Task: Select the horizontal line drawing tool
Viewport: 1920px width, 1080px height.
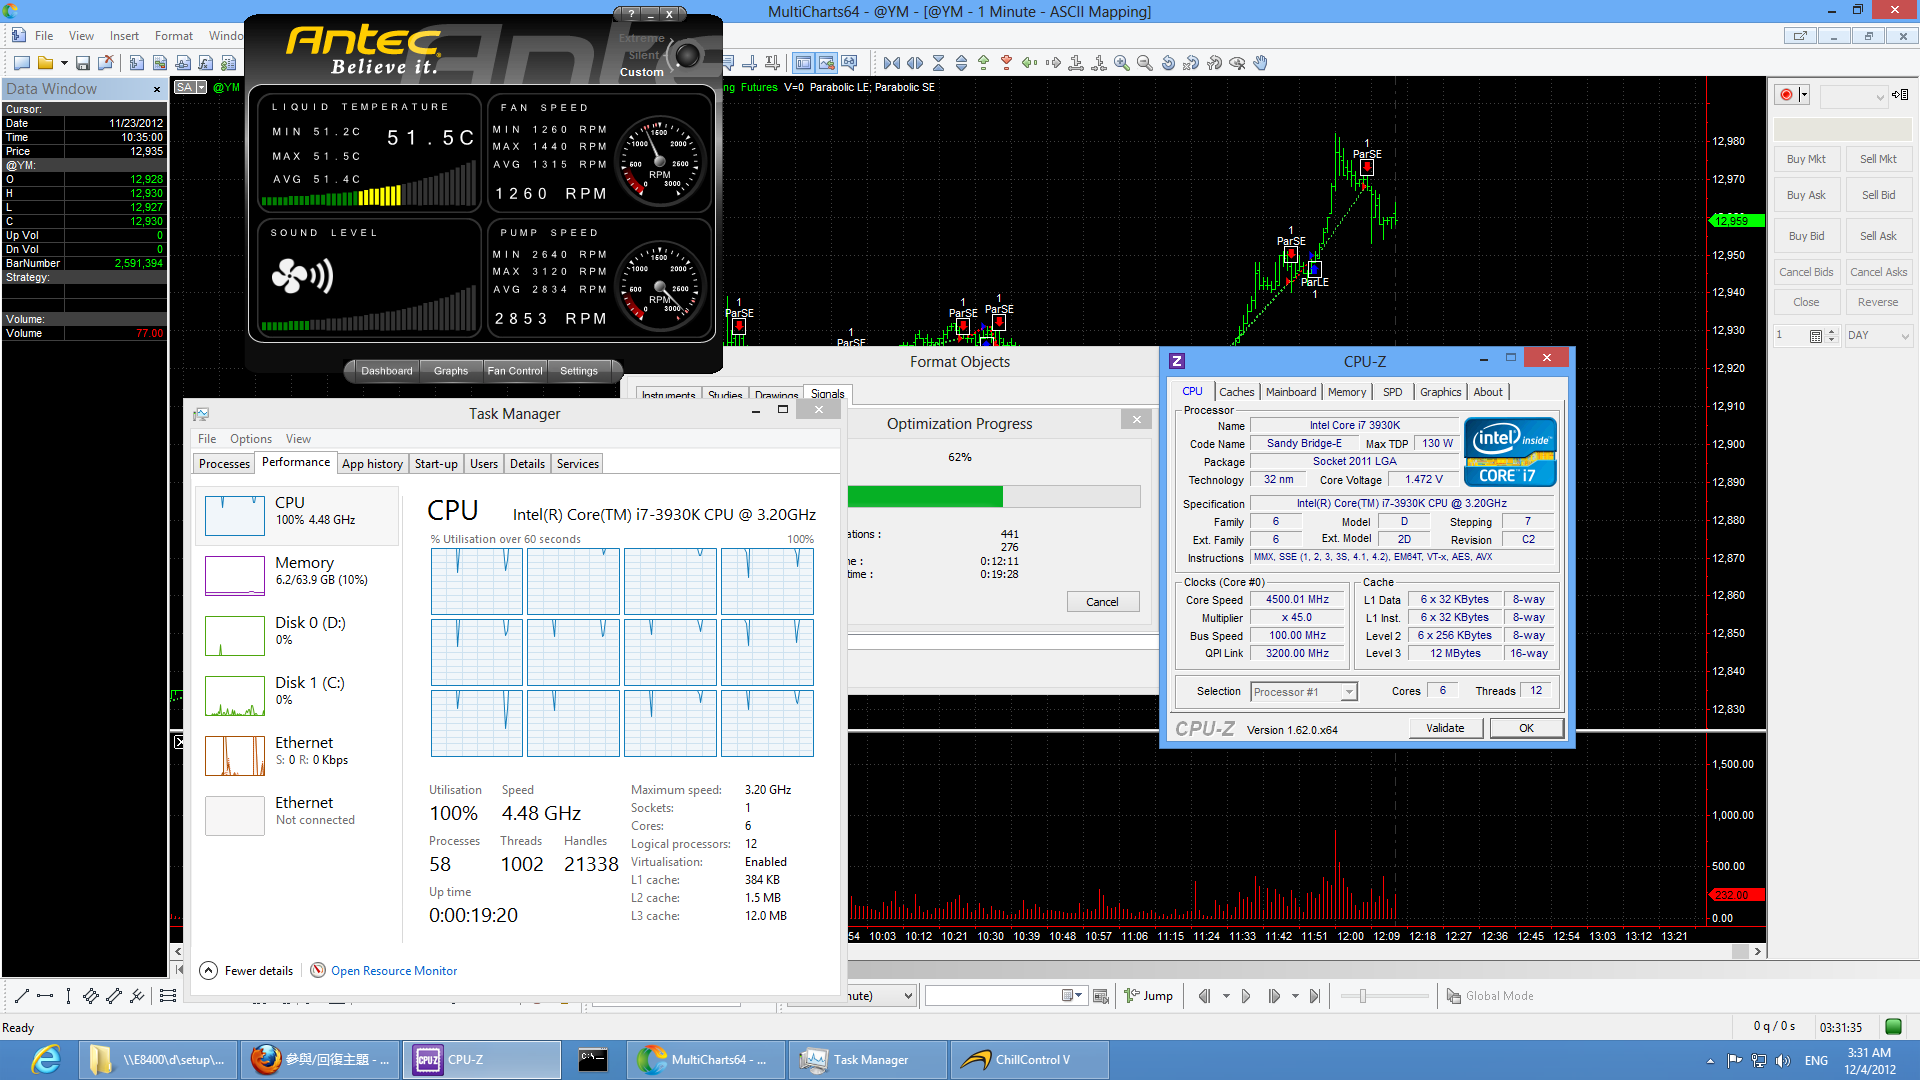Action: point(45,996)
